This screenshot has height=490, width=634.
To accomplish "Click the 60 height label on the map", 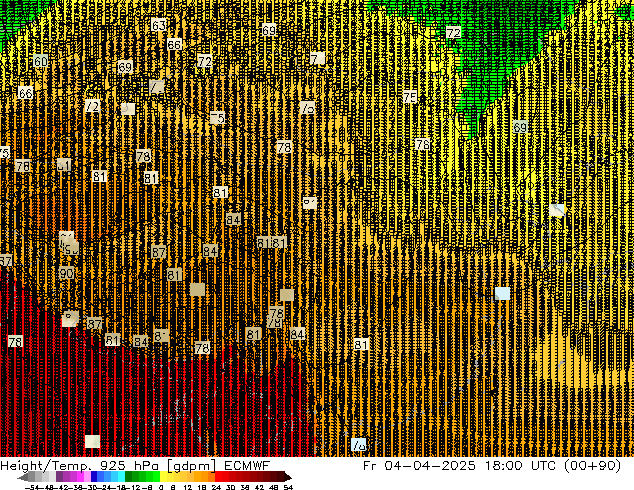I will pyautogui.click(x=40, y=61).
